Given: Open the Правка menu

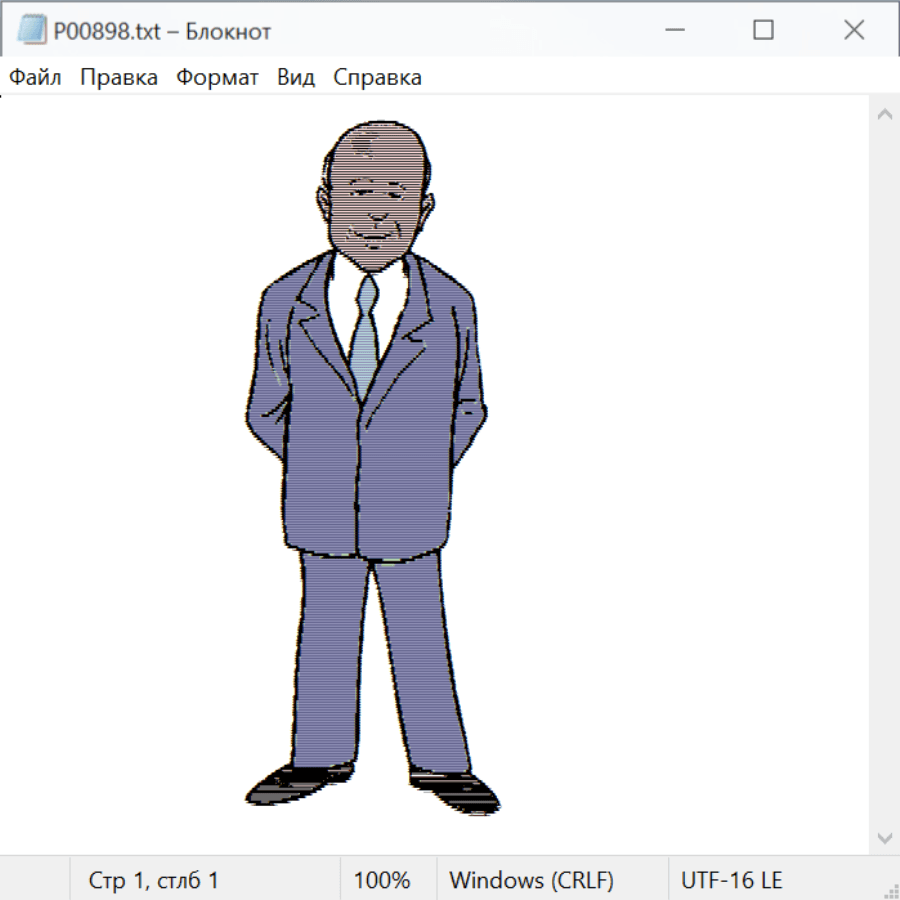Looking at the screenshot, I should click(119, 78).
